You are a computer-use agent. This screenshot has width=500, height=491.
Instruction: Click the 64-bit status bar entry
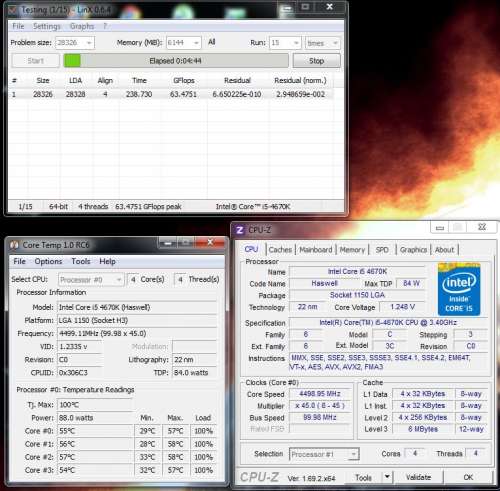(58, 207)
